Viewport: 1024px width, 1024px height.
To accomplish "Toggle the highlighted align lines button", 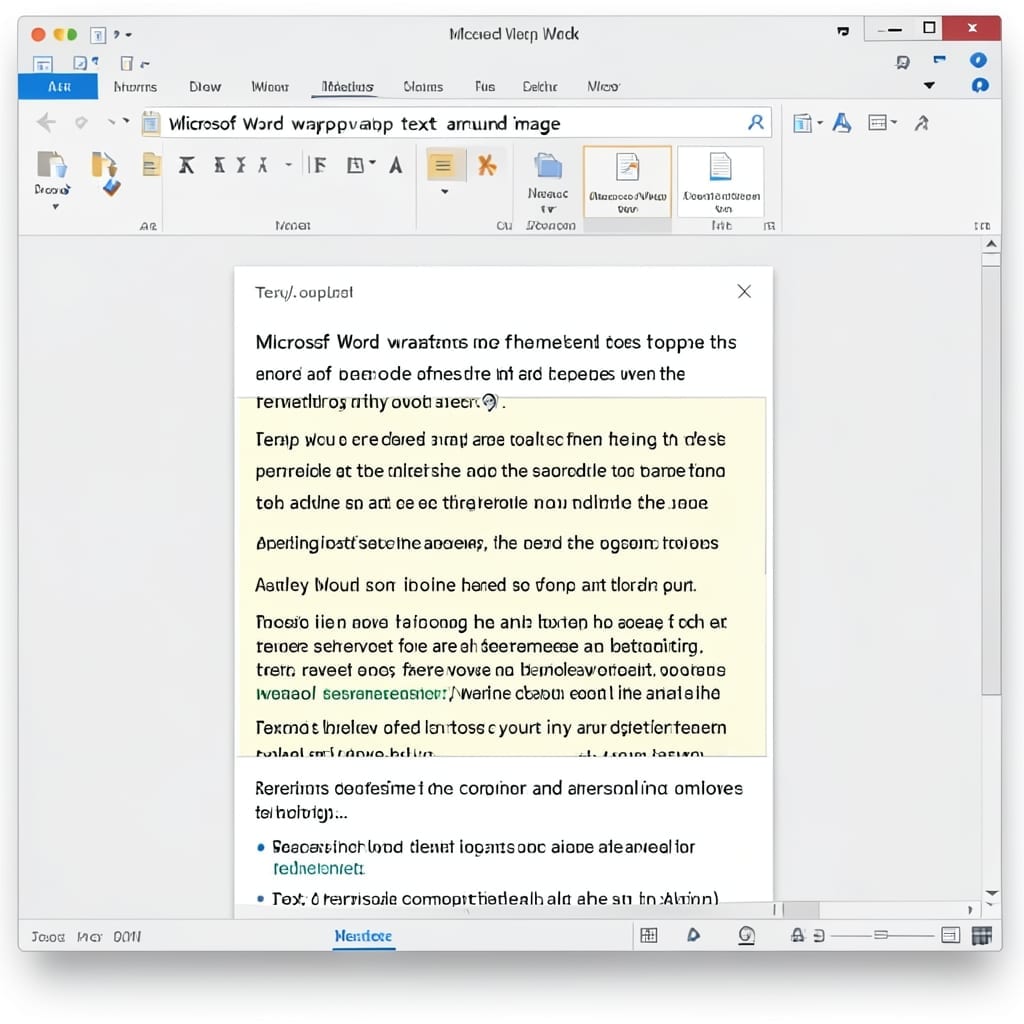I will click(x=445, y=165).
